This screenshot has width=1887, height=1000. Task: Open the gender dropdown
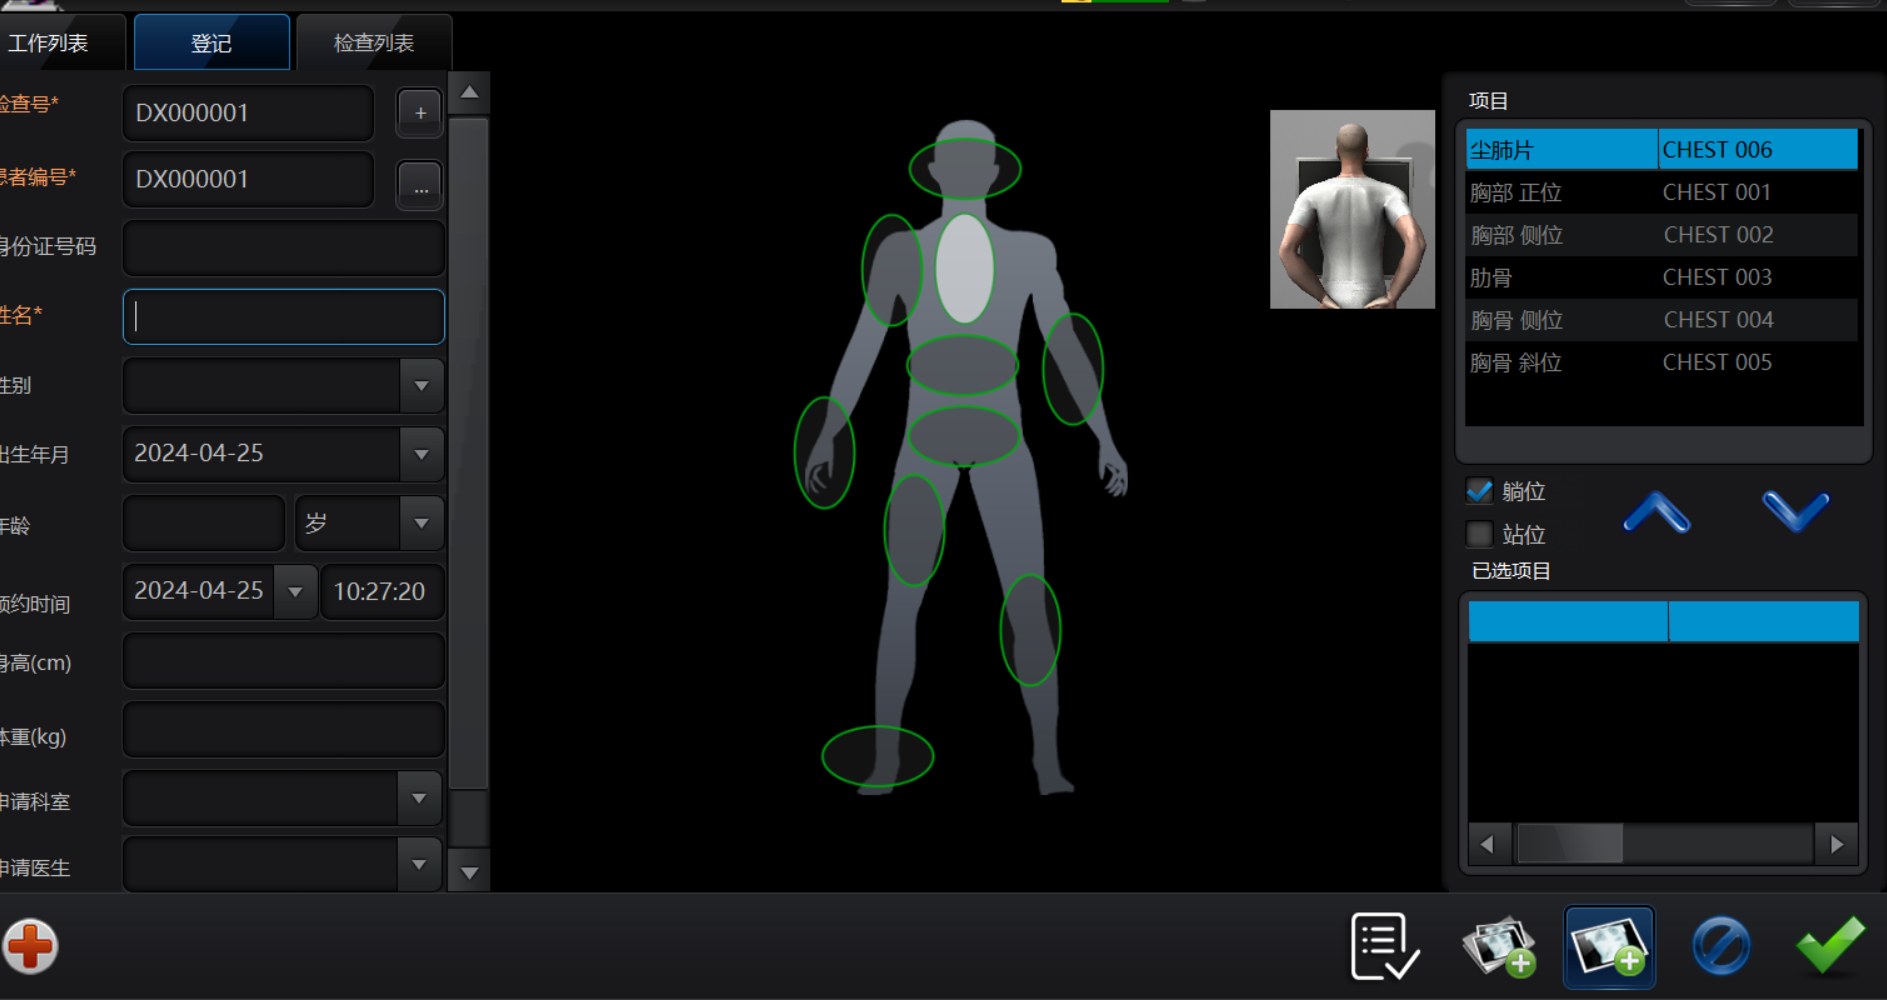coord(421,386)
